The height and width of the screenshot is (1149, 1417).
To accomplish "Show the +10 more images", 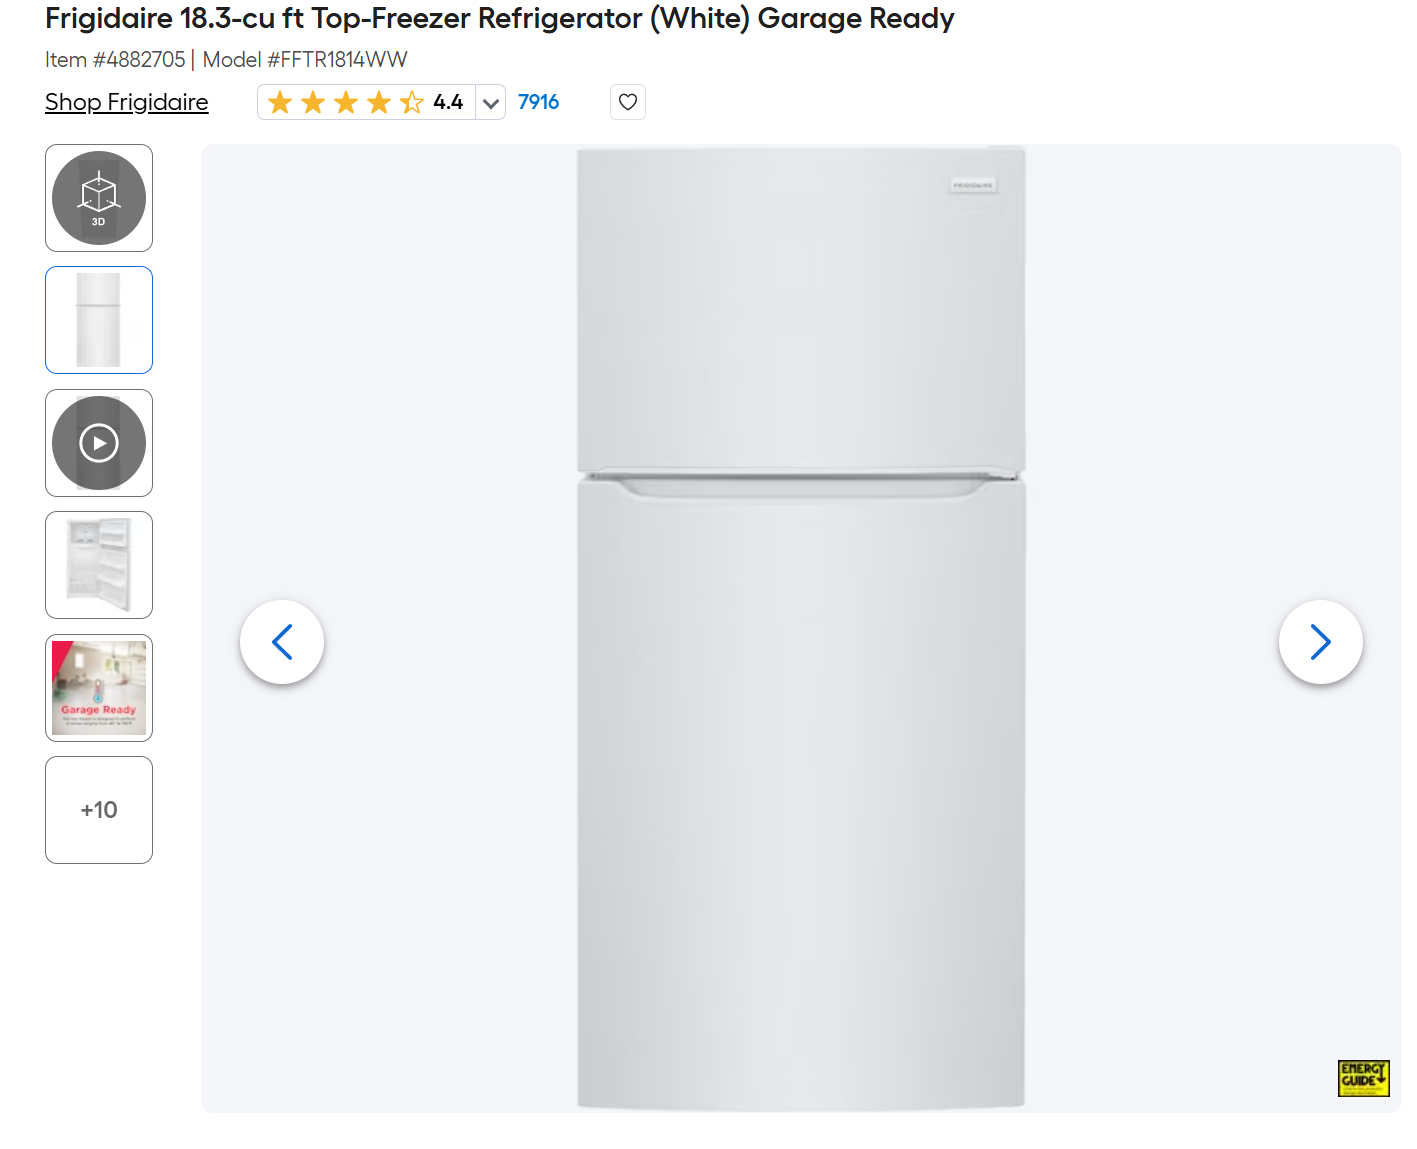I will click(x=99, y=810).
